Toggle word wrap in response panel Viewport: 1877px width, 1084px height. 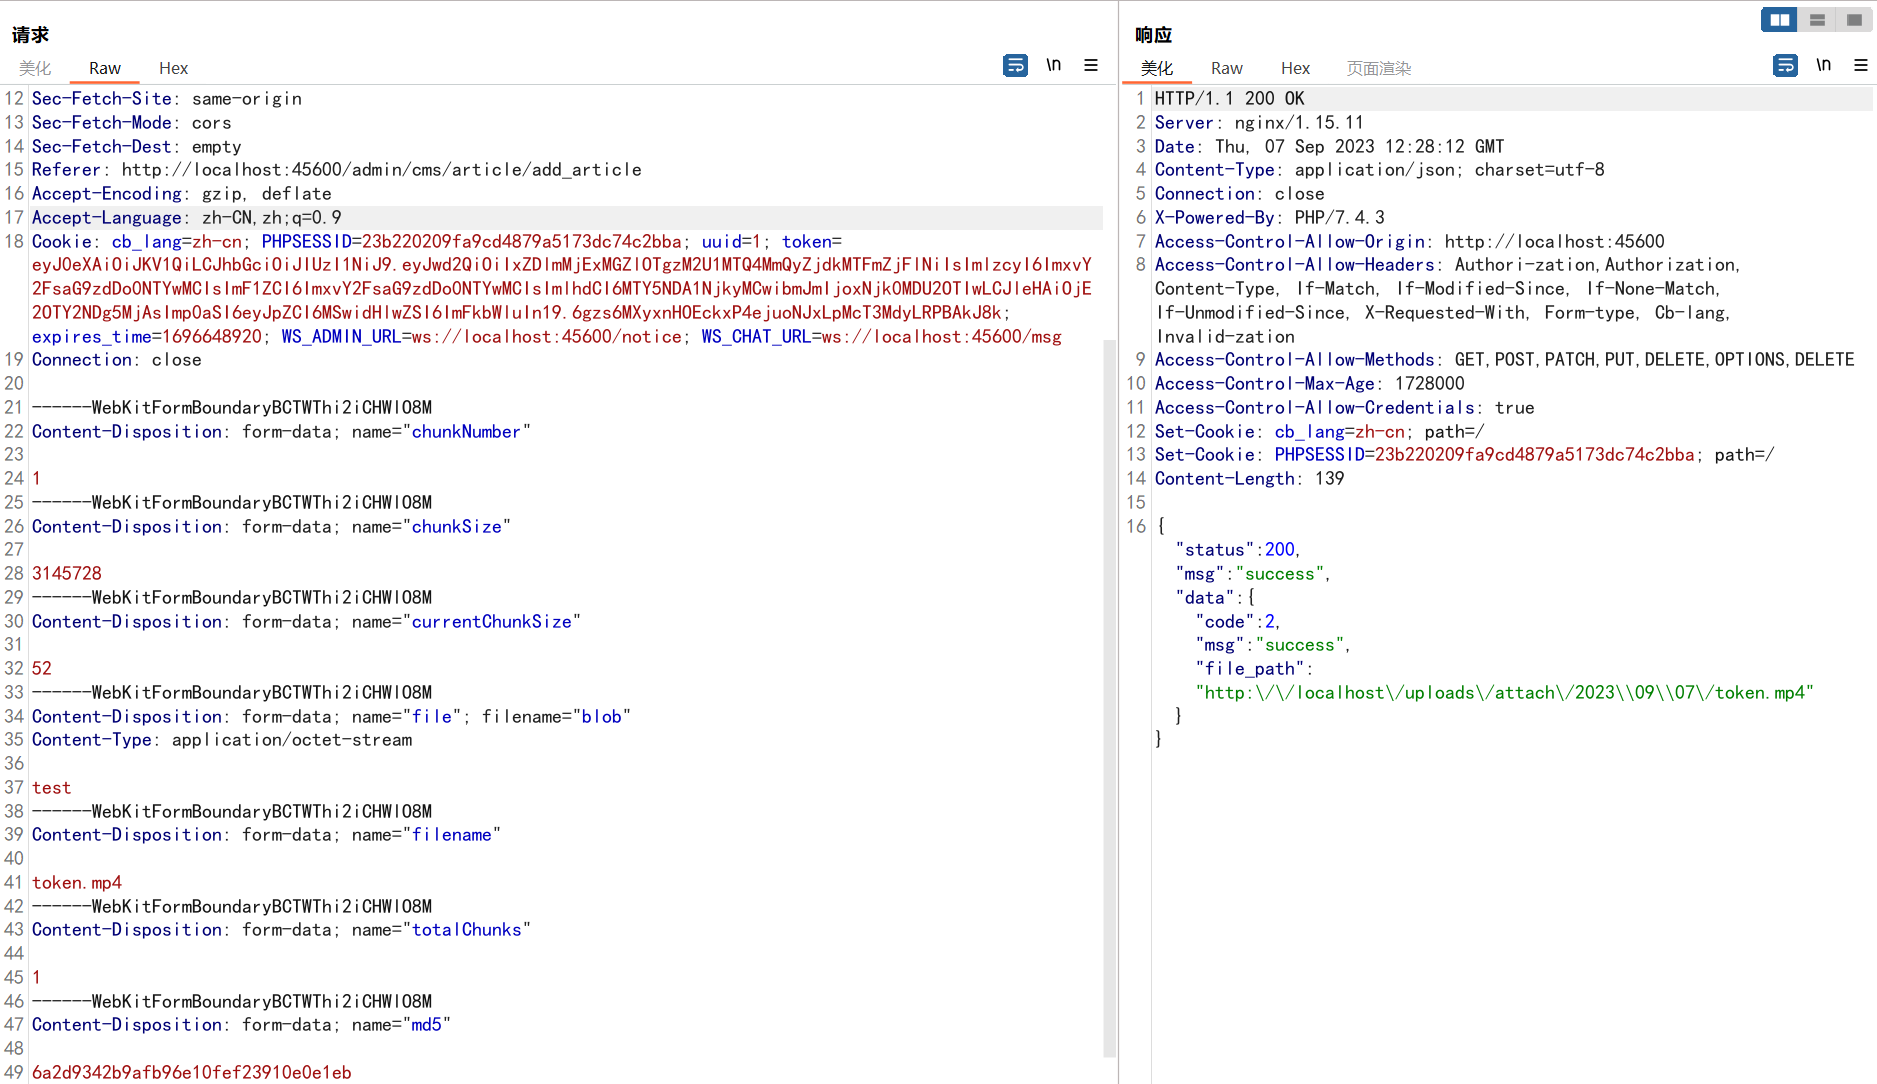(x=1785, y=66)
